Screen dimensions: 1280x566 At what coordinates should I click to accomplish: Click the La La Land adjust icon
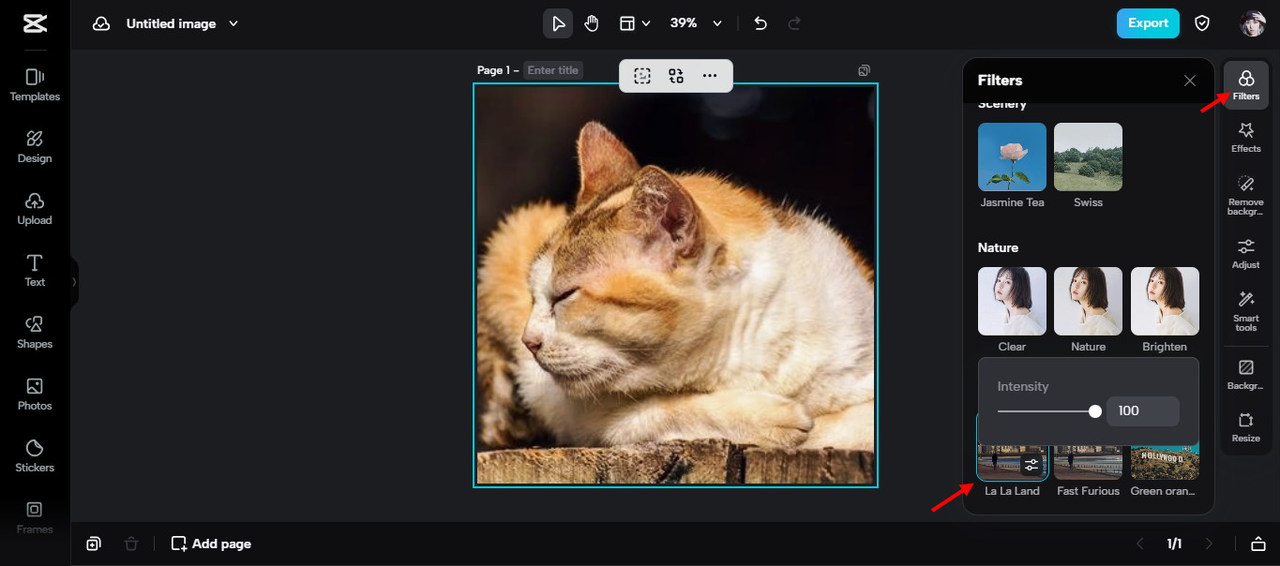pos(1031,465)
